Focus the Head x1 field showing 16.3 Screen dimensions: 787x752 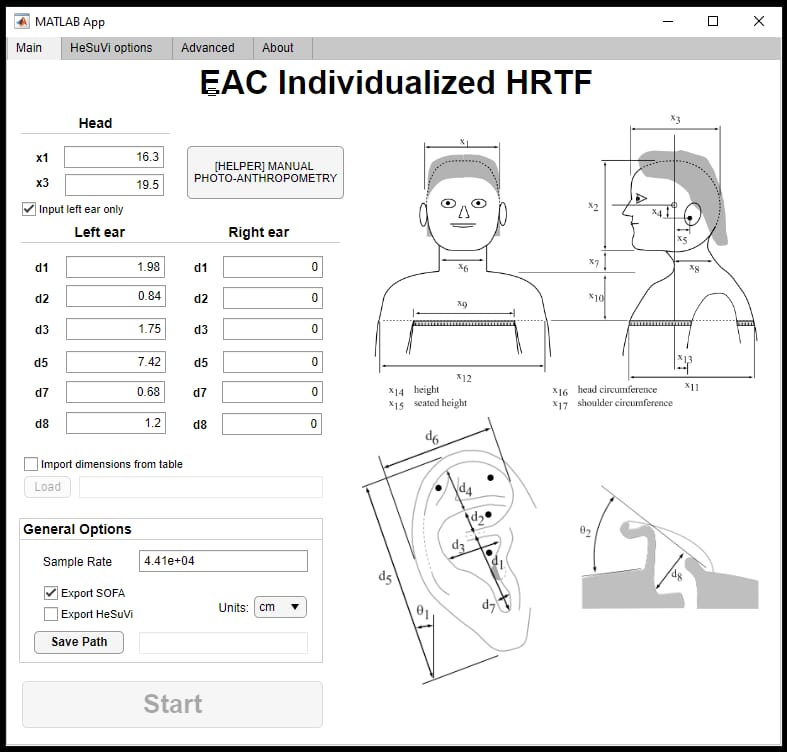(114, 157)
